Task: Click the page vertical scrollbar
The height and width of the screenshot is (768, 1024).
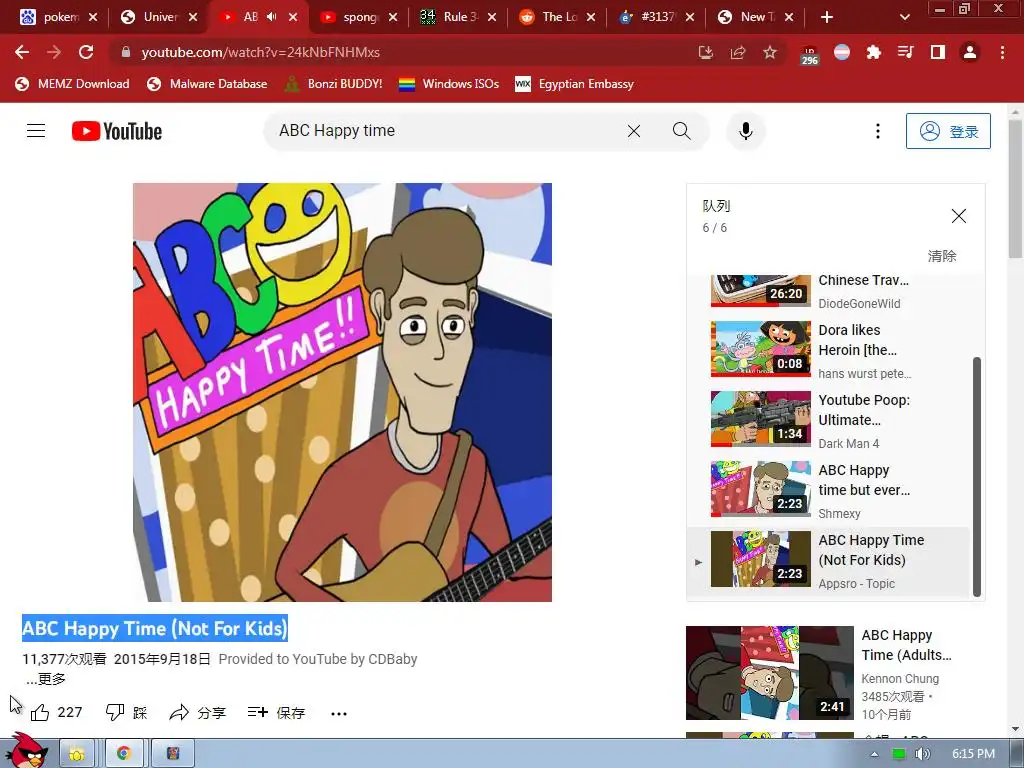Action: click(x=1015, y=189)
